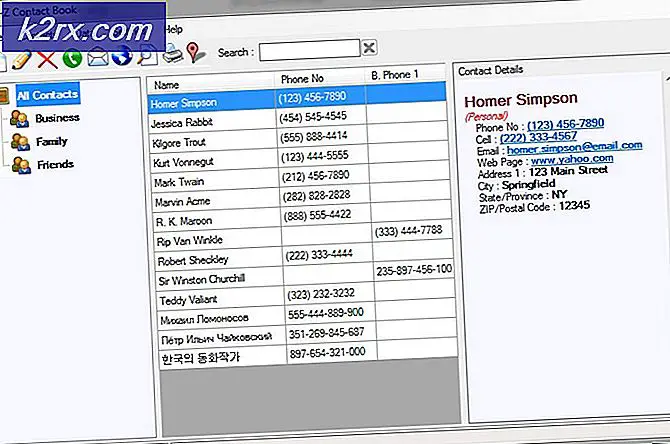Click phone cell 555-444-889-900
This screenshot has width=670, height=444.
[326, 314]
